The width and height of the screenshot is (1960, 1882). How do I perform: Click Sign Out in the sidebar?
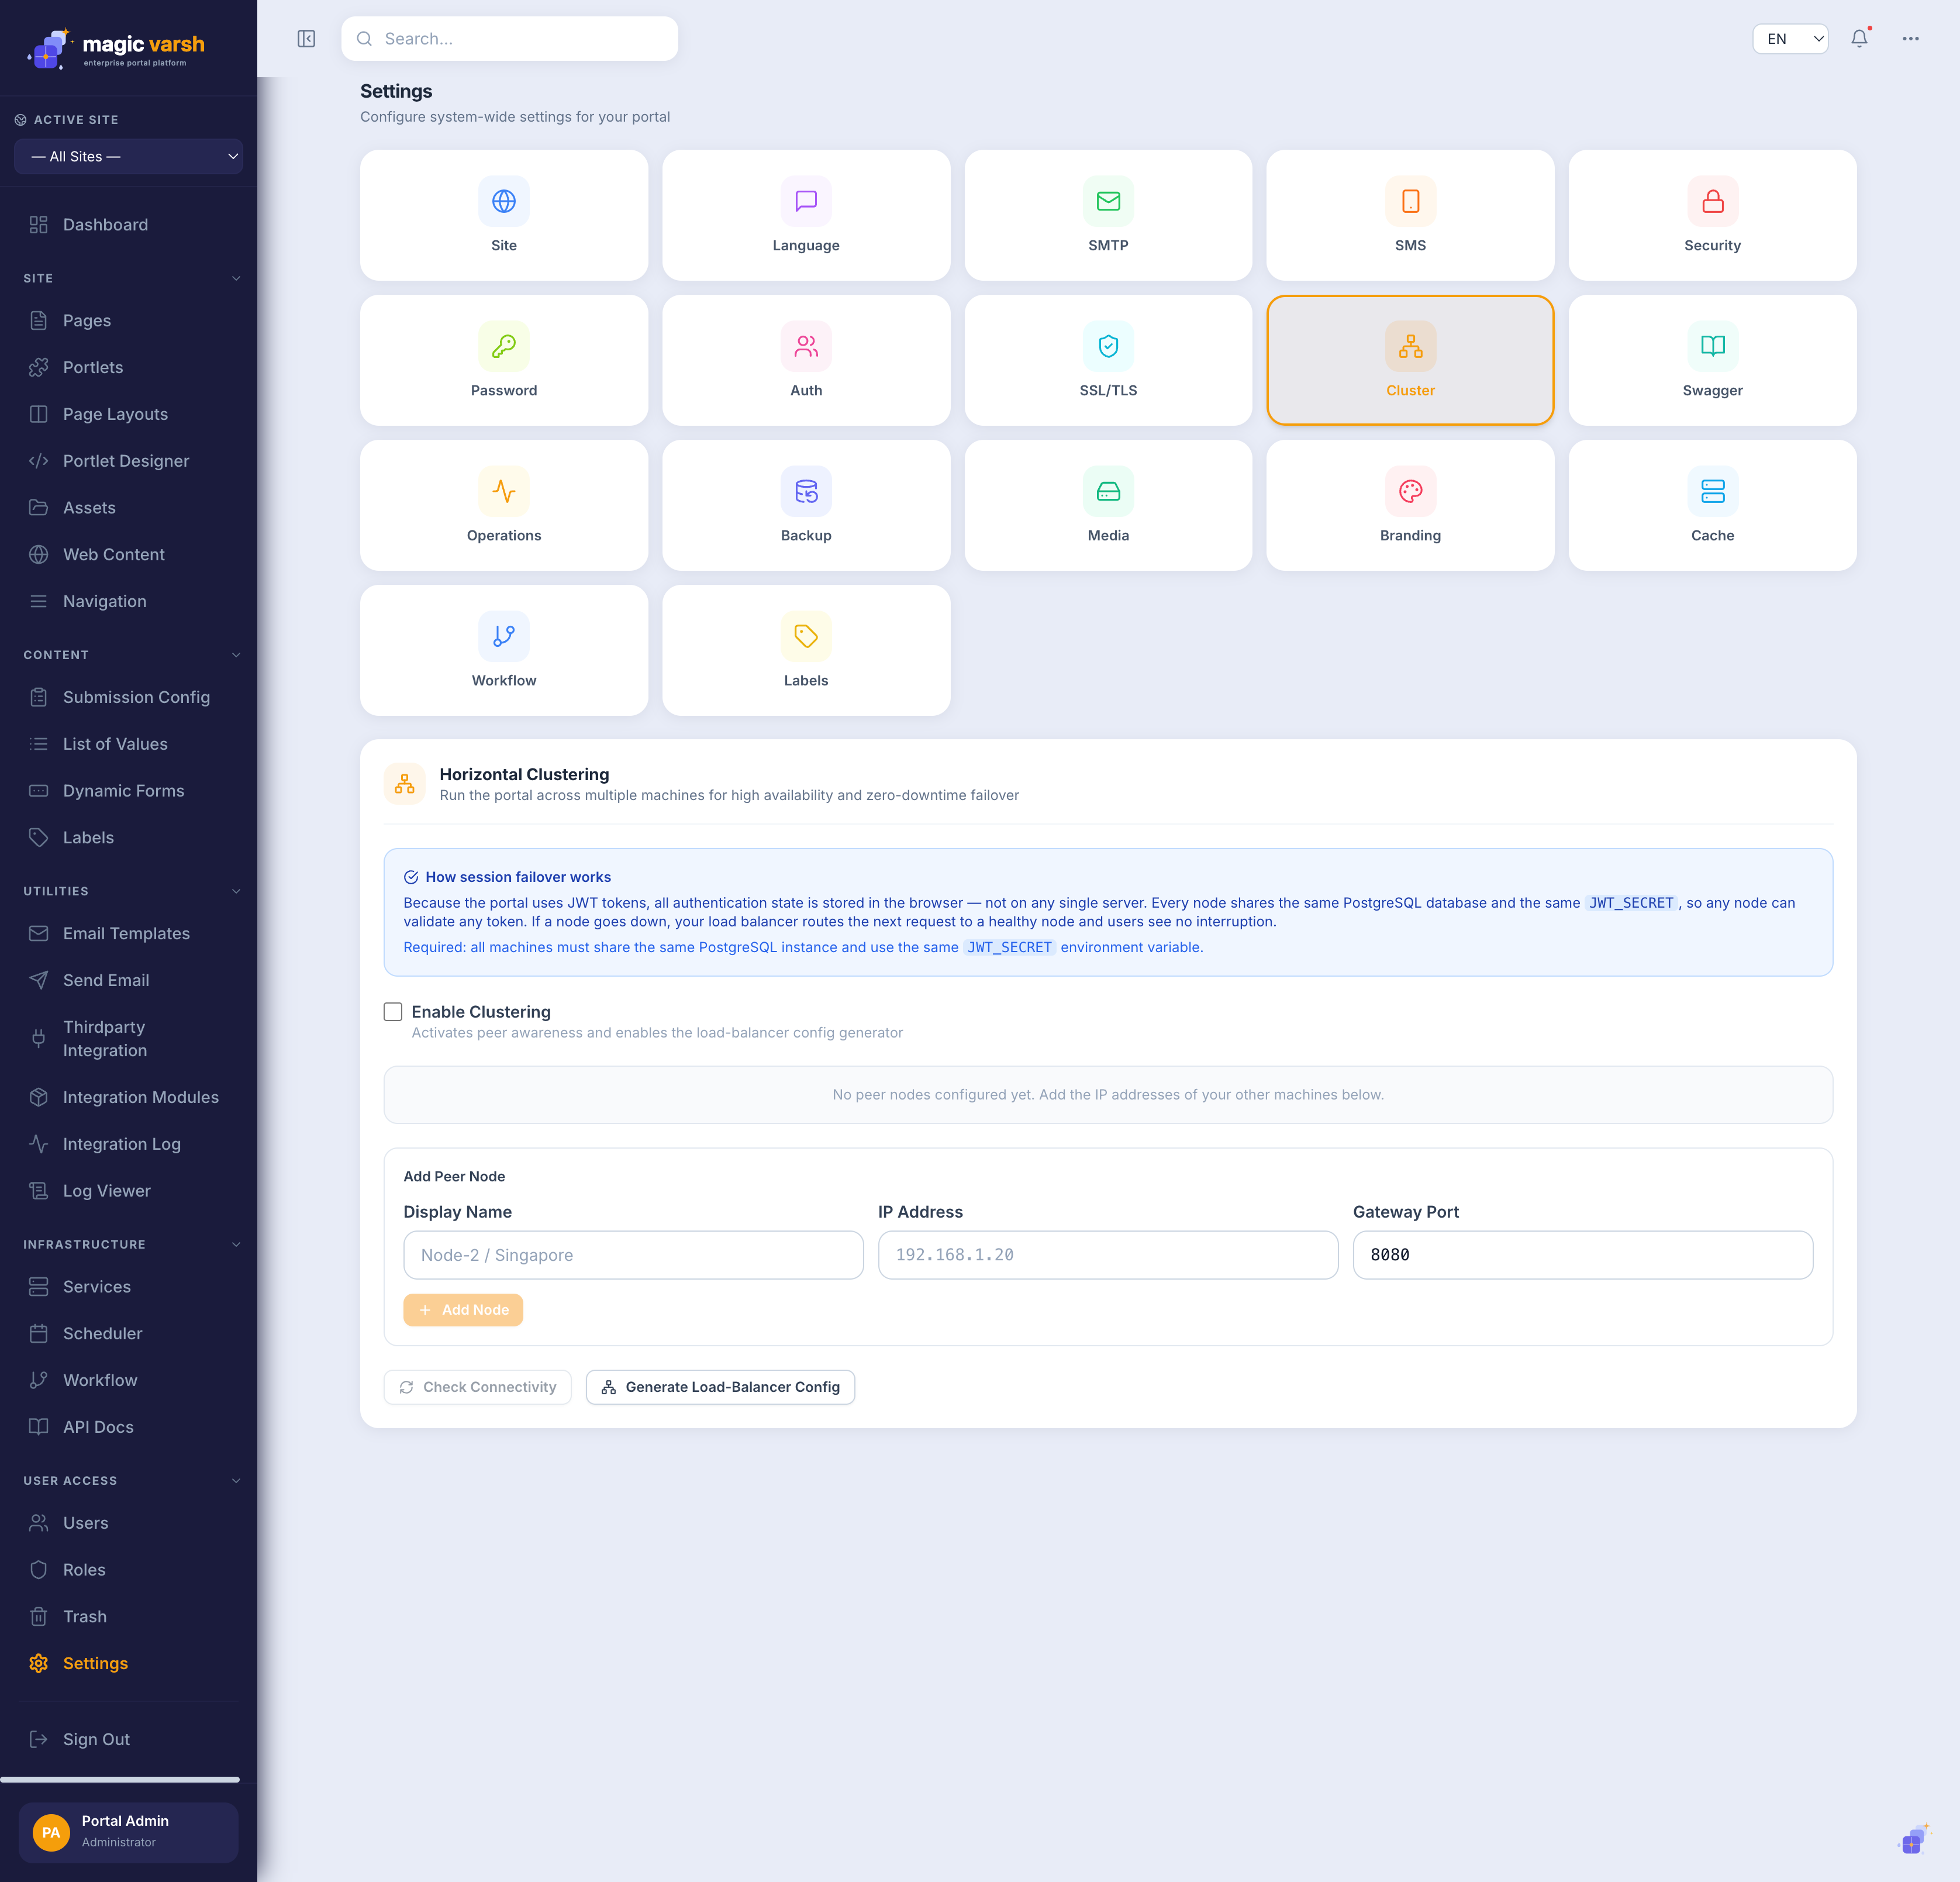(128, 1739)
